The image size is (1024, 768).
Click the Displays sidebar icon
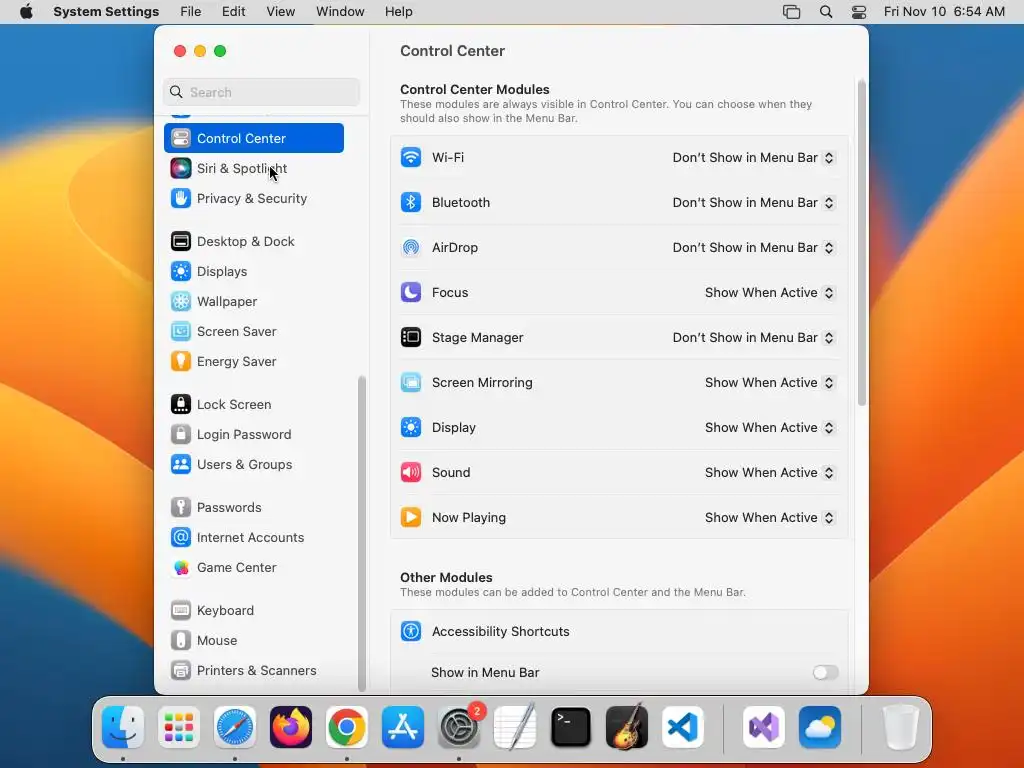pyautogui.click(x=181, y=272)
